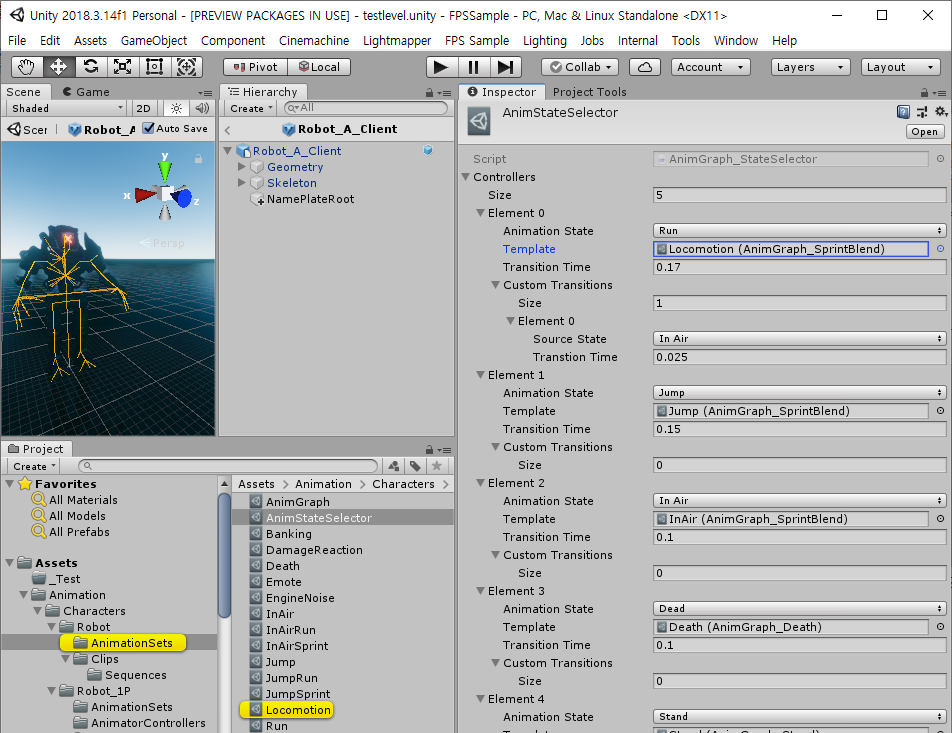Open Collab dropdown

[x=580, y=67]
